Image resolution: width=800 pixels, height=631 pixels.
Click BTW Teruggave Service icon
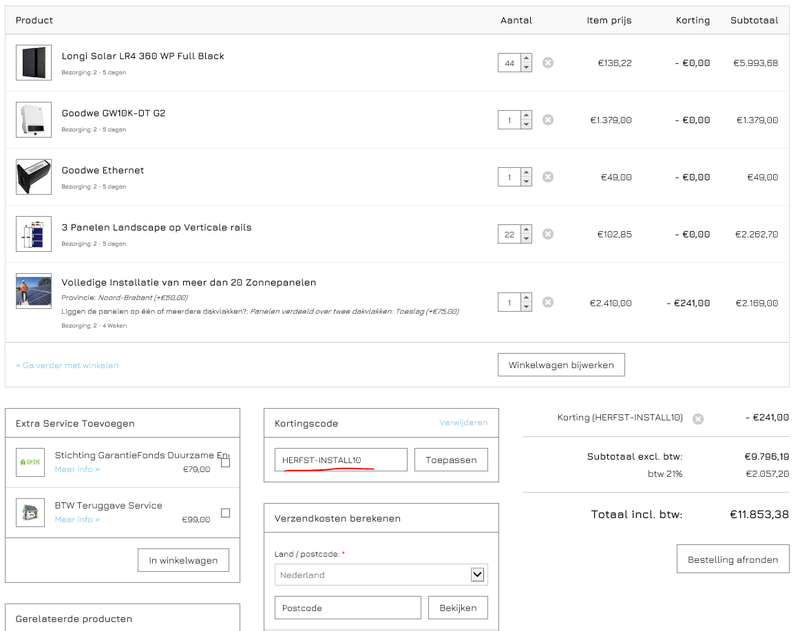pos(30,513)
